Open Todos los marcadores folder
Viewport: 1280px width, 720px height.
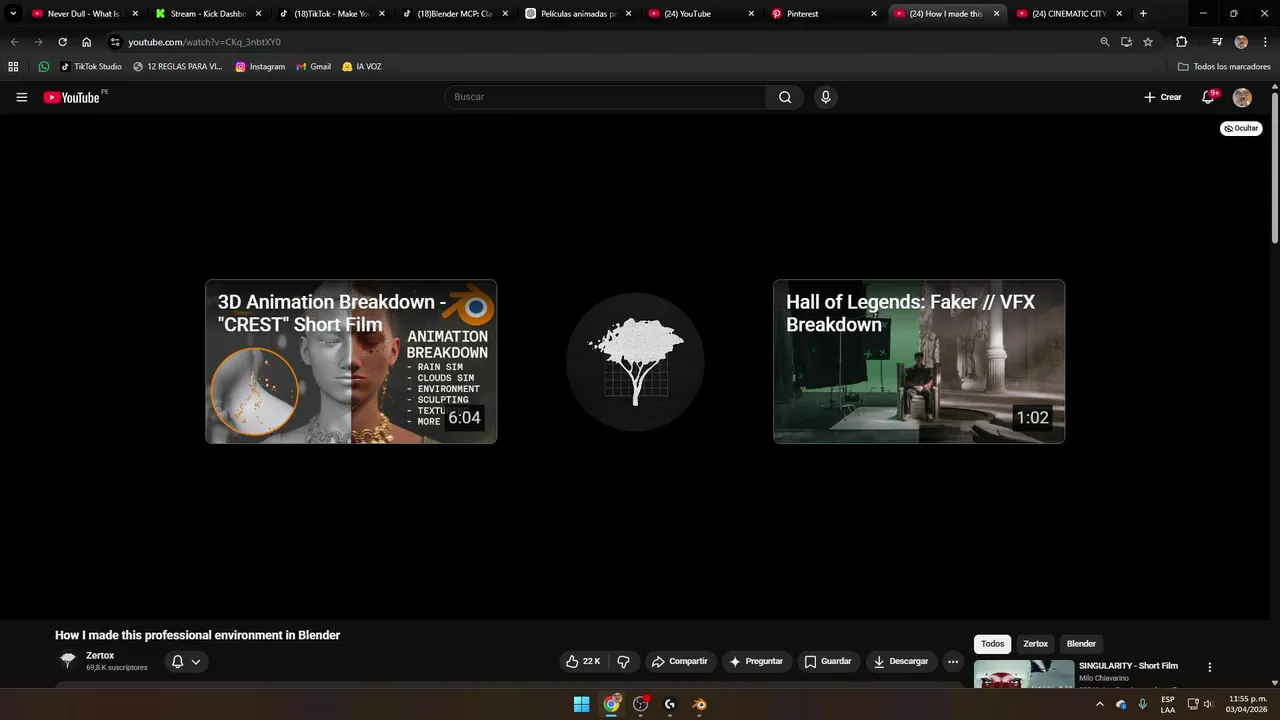1224,66
